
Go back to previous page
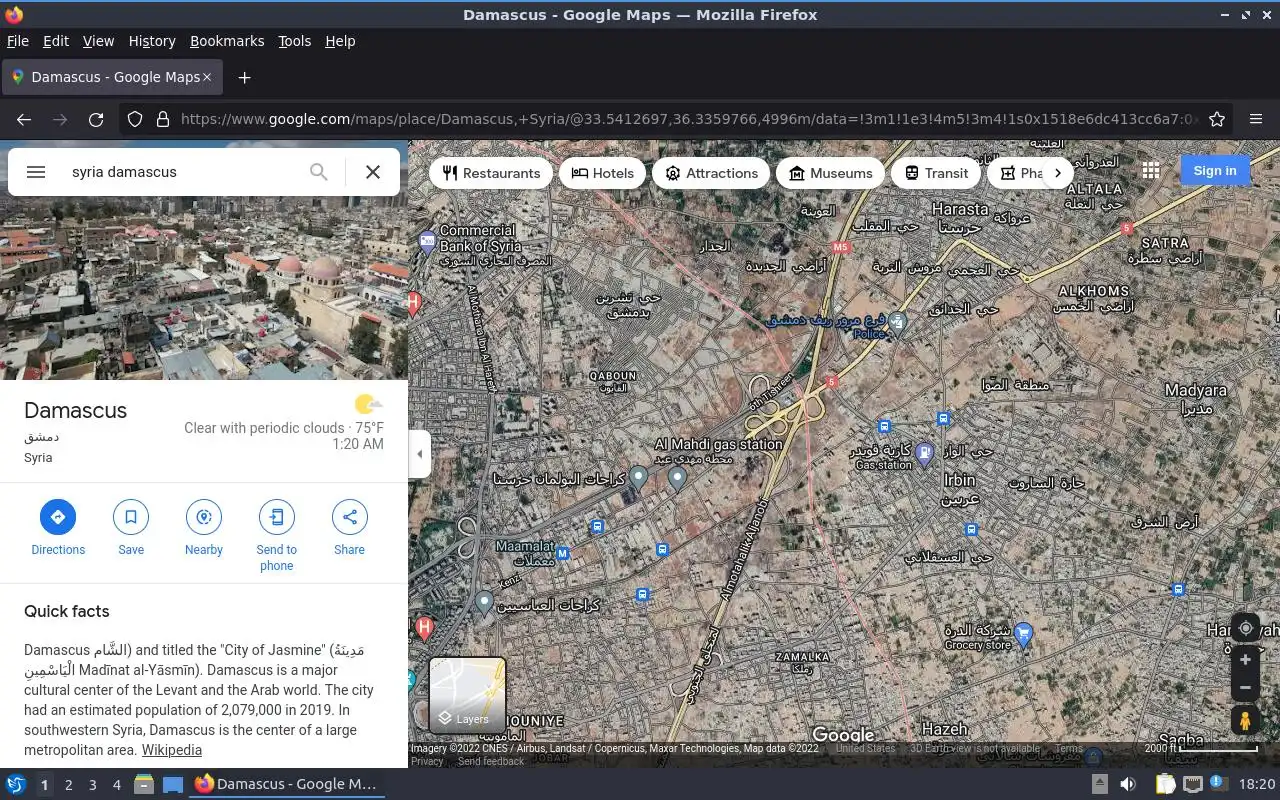[x=24, y=119]
